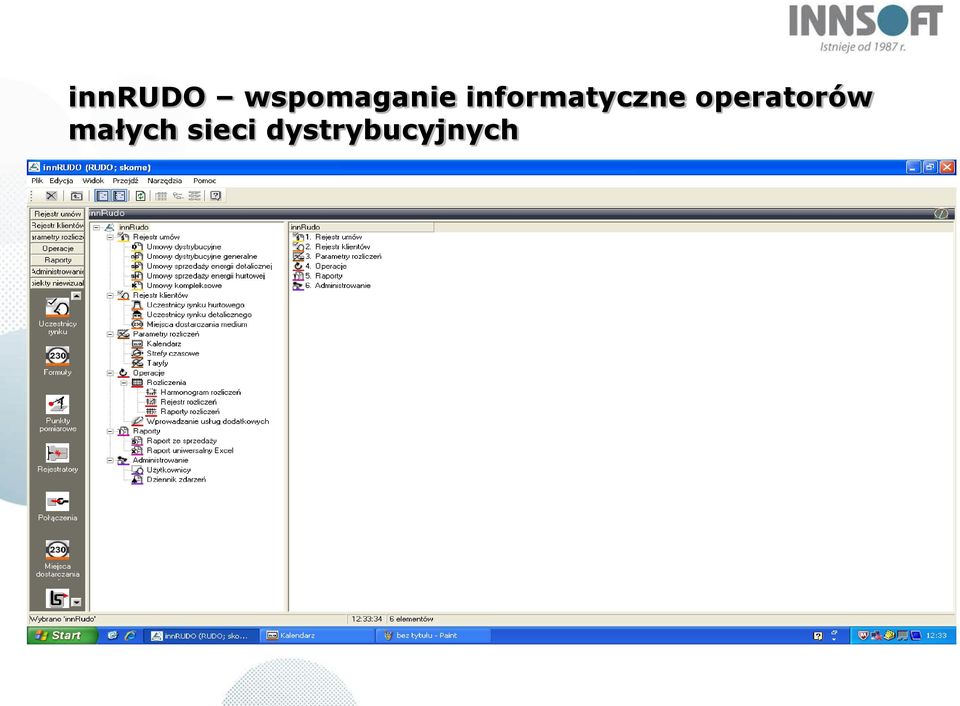Open the Połączenia sidebar icon
960x706 pixels.
(x=58, y=506)
